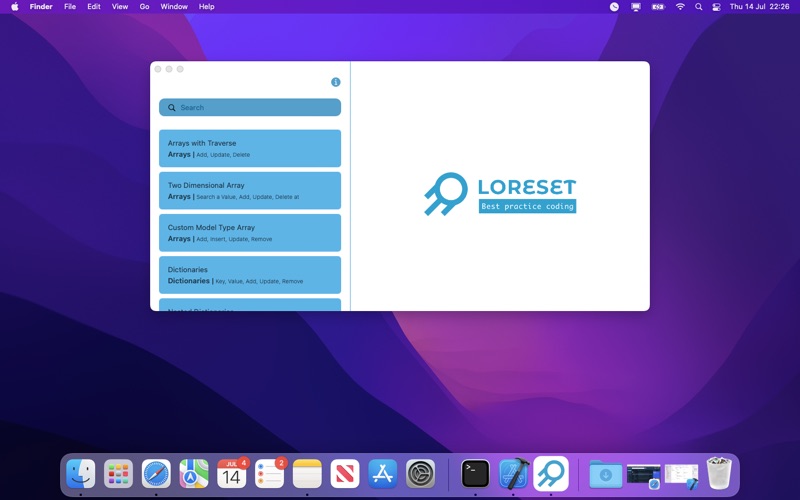This screenshot has height=500, width=800.
Task: Click the magnifier icon in search bar
Action: 172,108
